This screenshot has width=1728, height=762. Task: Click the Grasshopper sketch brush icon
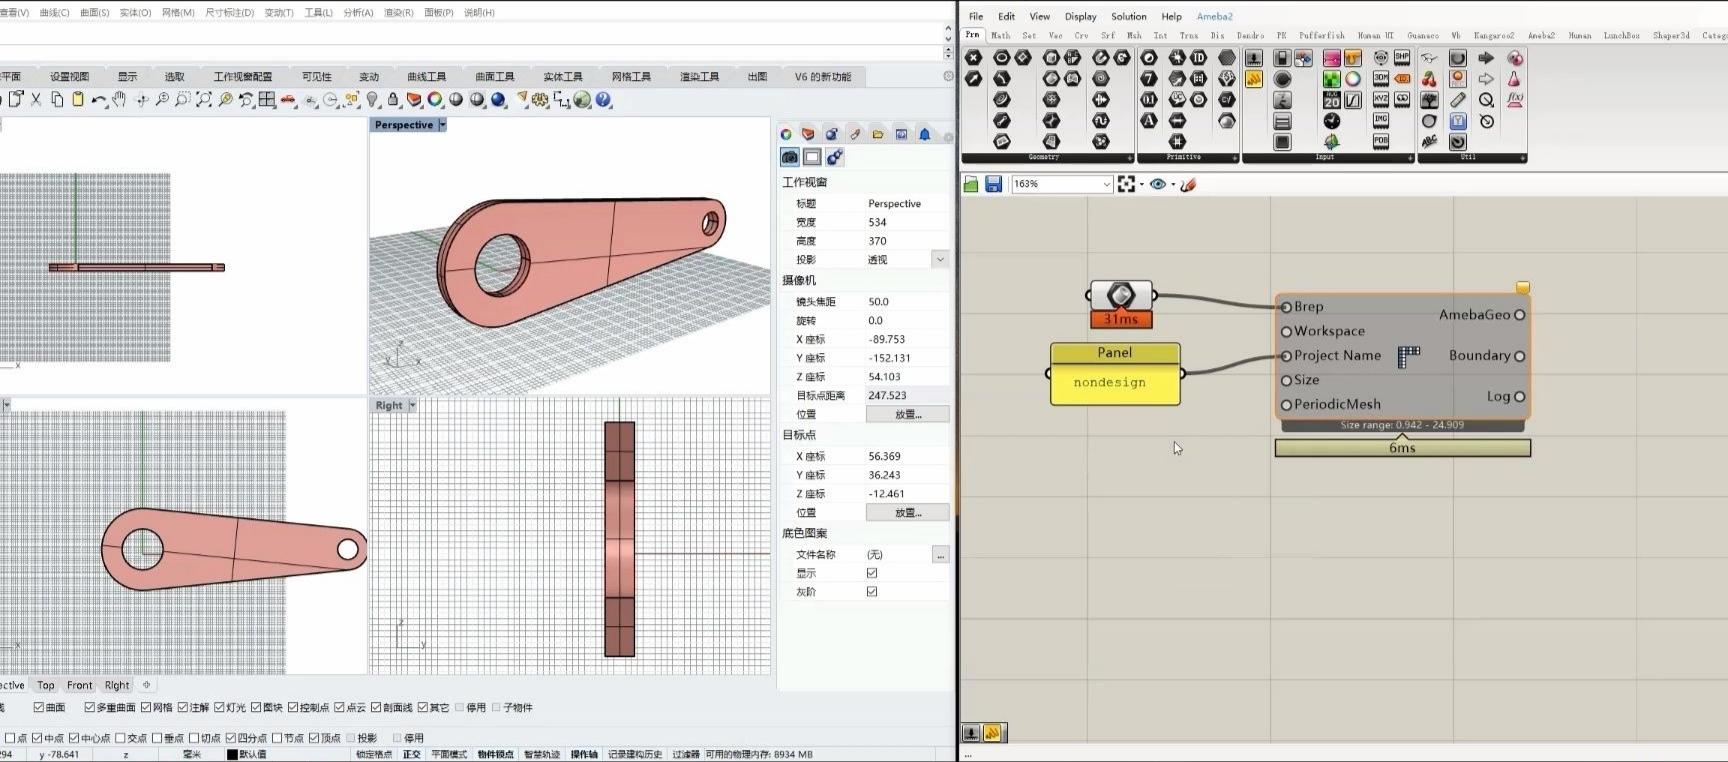(1188, 184)
